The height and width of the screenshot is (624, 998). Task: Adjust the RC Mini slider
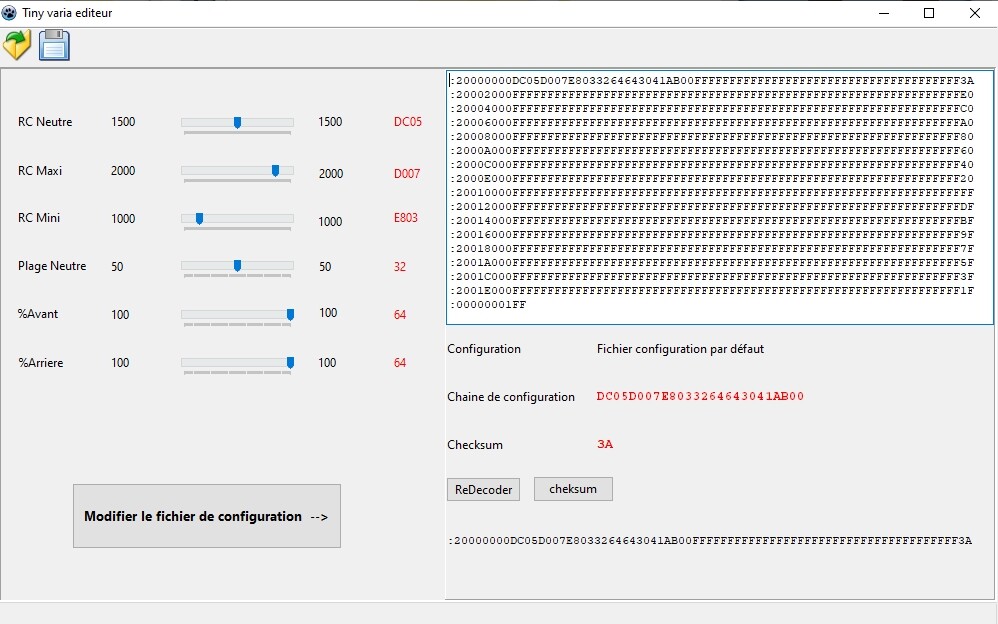coord(199,219)
